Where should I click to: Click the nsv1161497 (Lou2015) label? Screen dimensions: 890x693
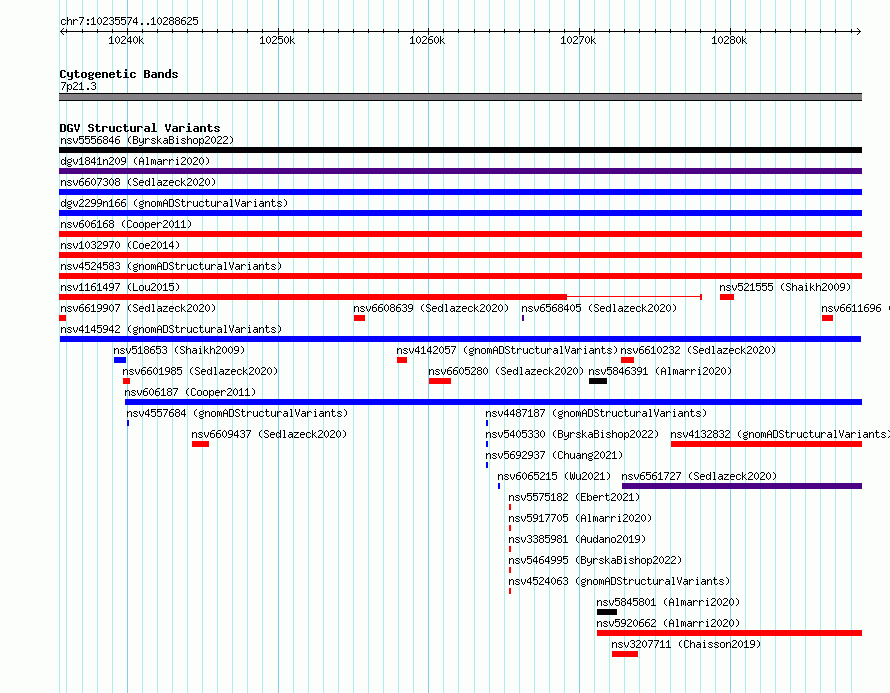[120, 287]
